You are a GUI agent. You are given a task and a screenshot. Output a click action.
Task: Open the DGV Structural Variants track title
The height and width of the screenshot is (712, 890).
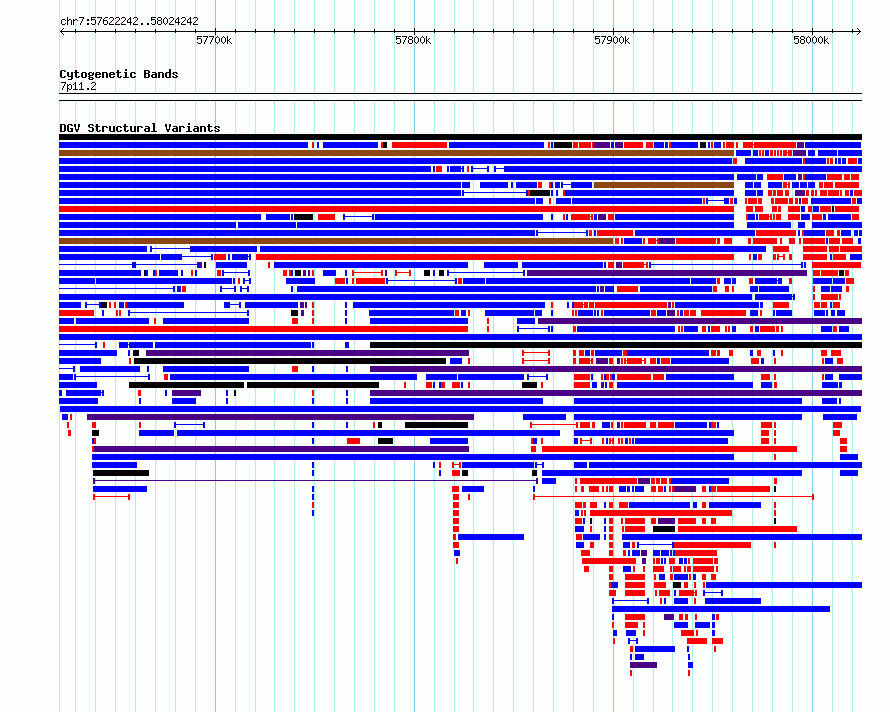[140, 128]
